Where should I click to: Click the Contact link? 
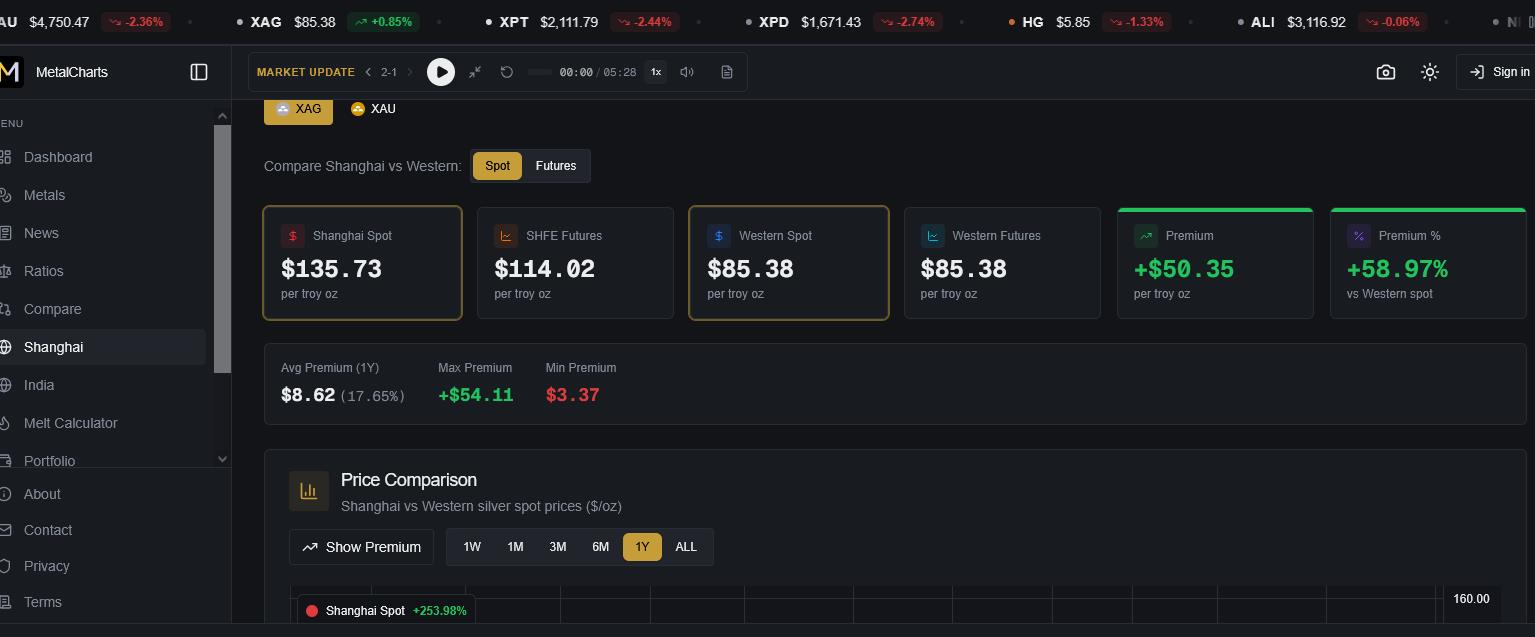tap(48, 530)
